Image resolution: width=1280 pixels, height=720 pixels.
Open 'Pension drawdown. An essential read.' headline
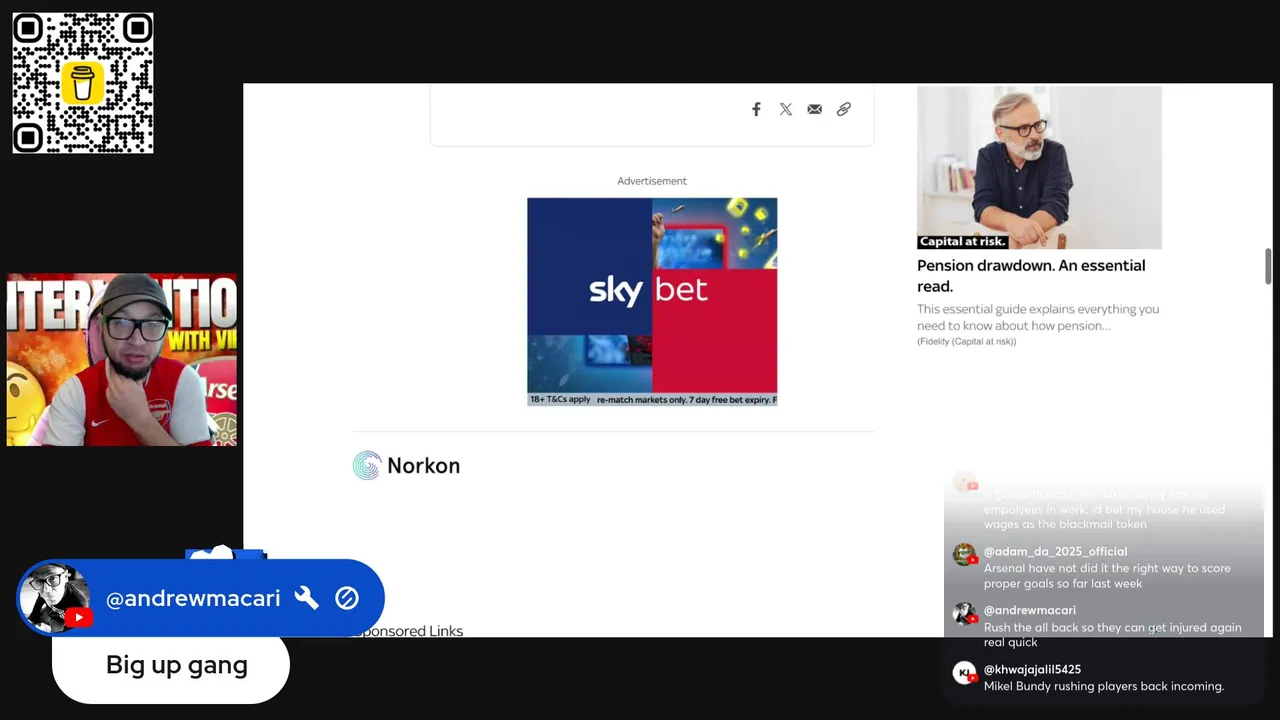[1031, 276]
